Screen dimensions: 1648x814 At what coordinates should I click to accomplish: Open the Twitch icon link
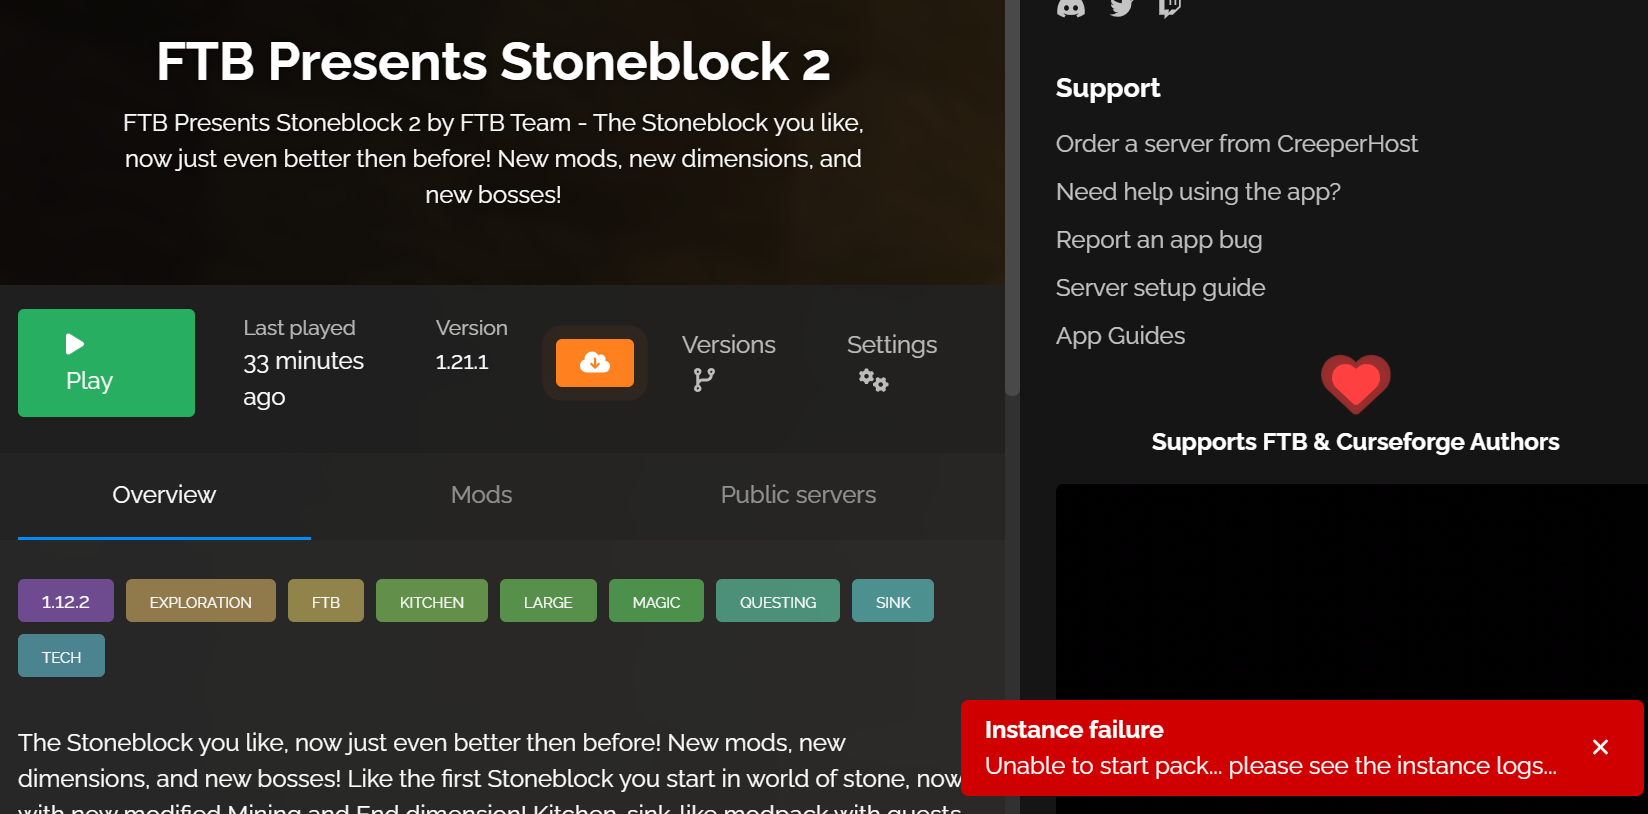[1169, 8]
